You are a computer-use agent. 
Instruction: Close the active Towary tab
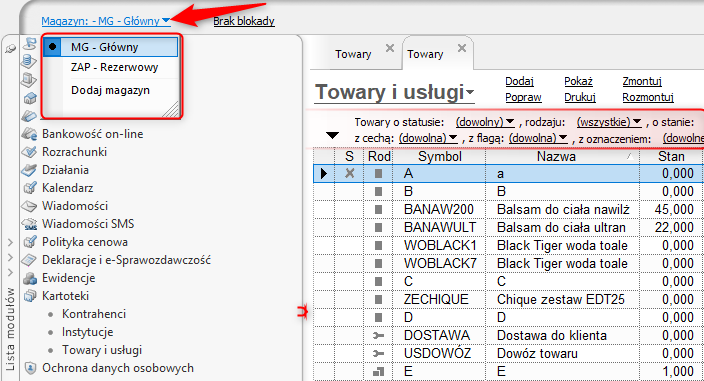click(x=462, y=48)
